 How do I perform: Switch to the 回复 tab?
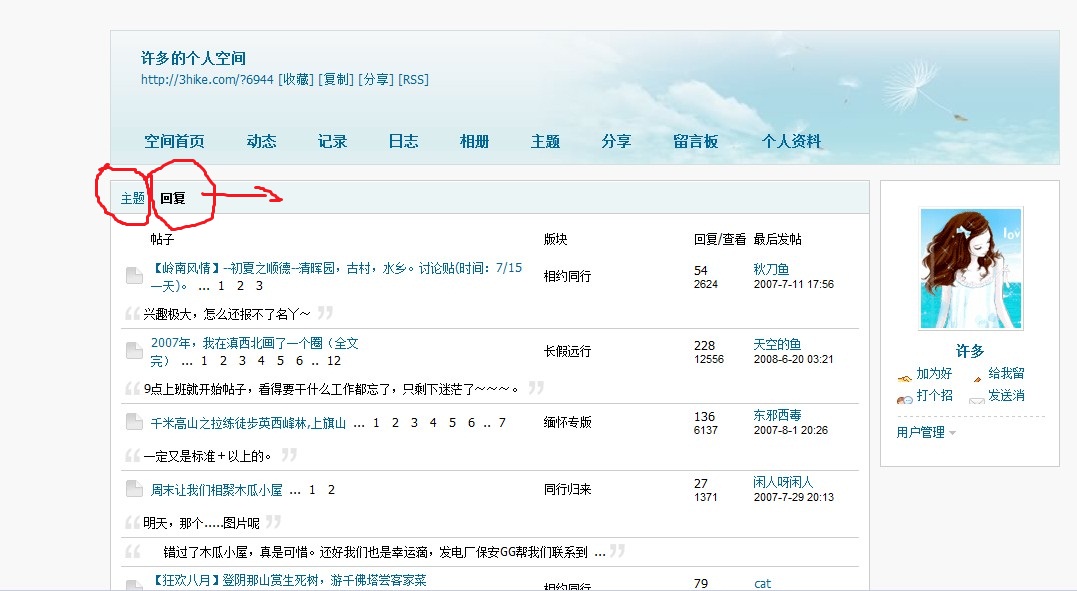point(173,198)
